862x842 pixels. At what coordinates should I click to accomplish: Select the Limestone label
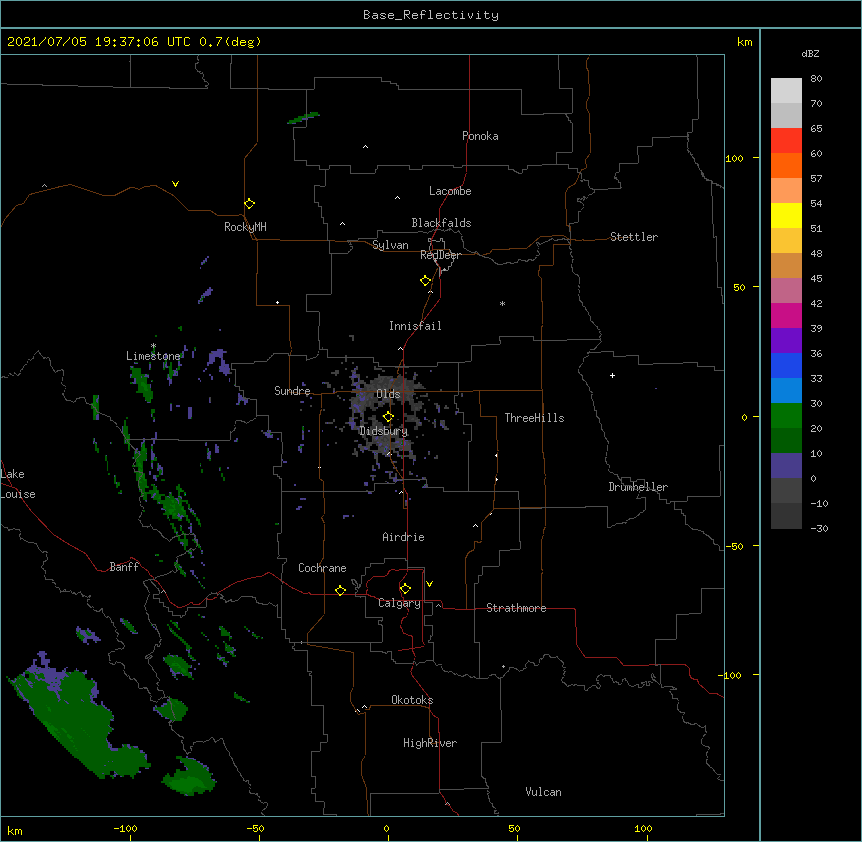(x=153, y=356)
